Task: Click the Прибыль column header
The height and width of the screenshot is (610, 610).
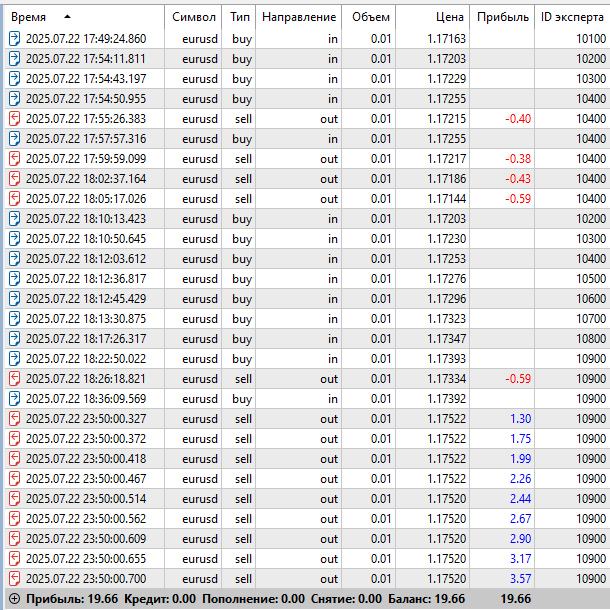Action: click(502, 17)
